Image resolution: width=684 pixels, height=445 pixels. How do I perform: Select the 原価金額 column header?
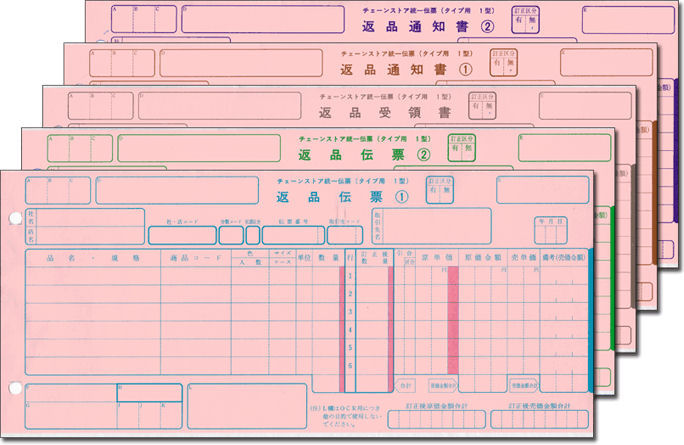(x=485, y=258)
